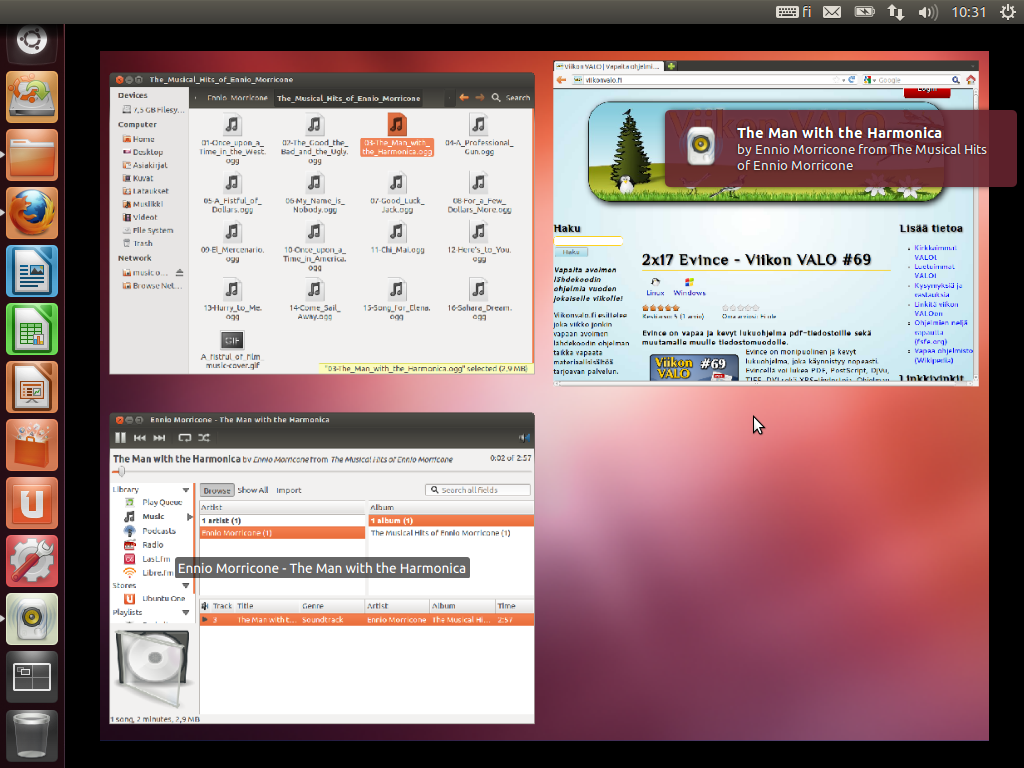
Task: Open the workspace switcher in launcher
Action: 31,677
